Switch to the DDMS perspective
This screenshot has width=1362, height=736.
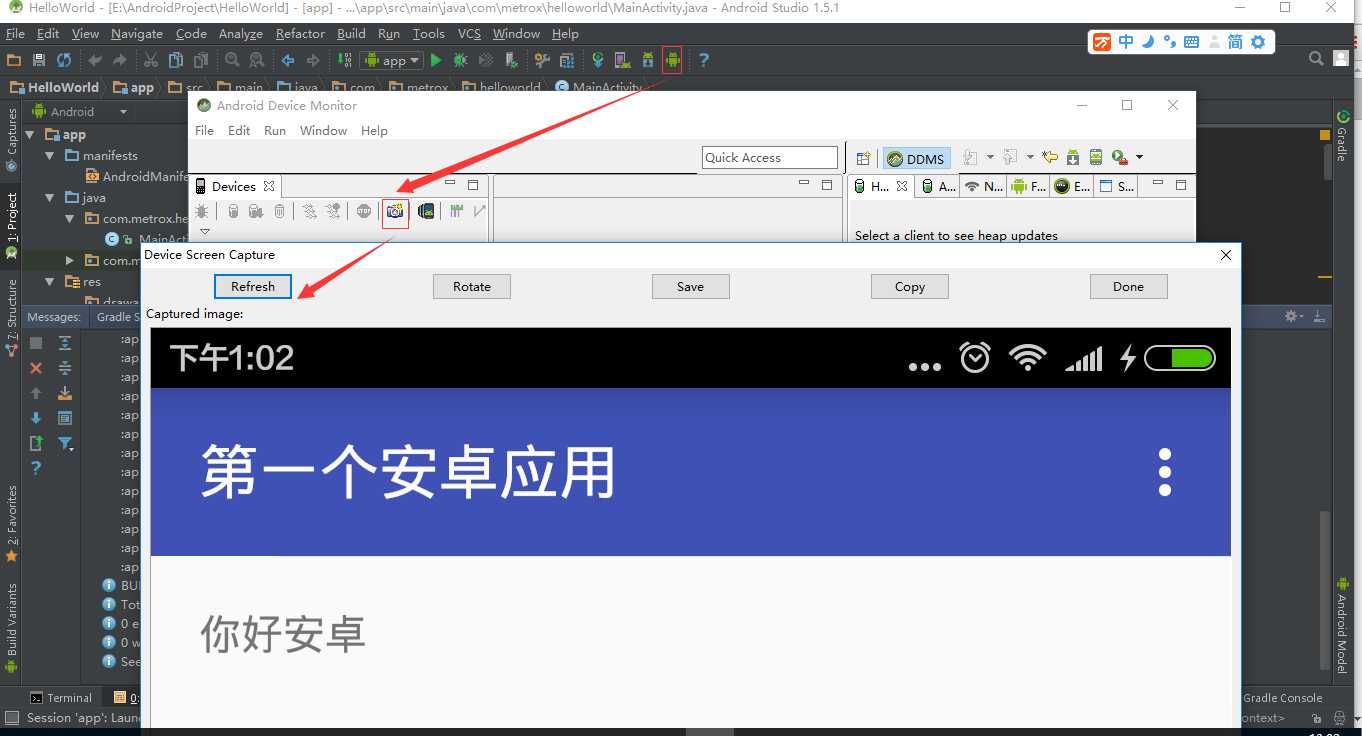[915, 159]
